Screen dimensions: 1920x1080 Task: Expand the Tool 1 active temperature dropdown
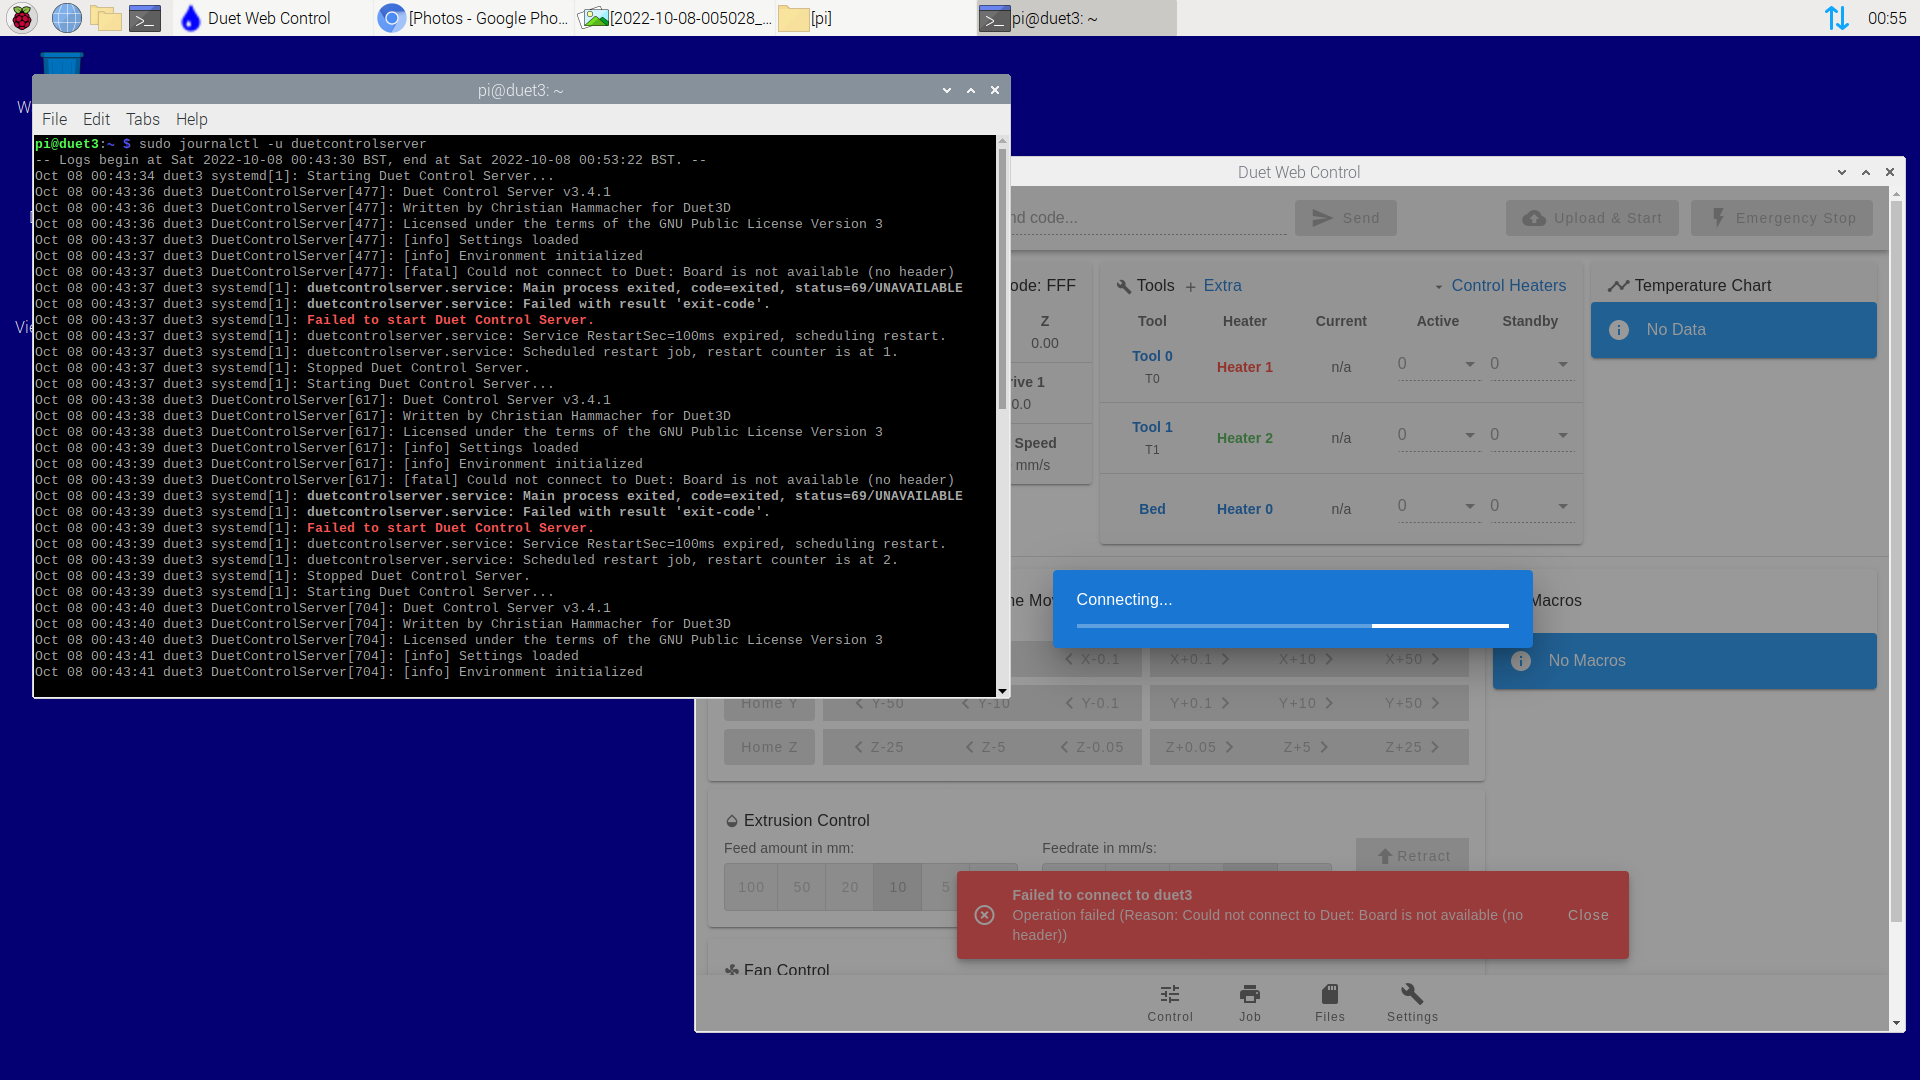coord(1469,435)
